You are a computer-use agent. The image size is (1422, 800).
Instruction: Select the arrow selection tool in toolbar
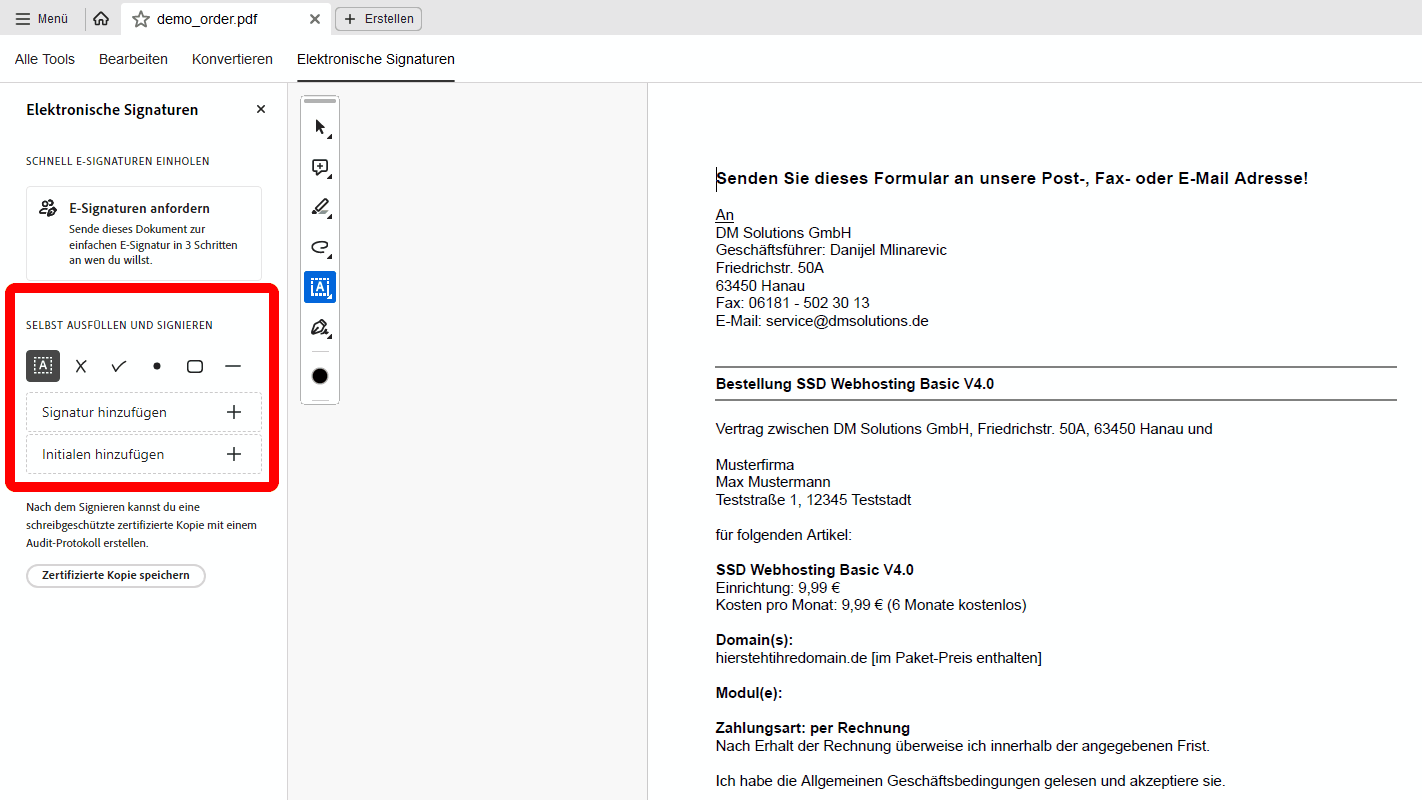click(320, 127)
